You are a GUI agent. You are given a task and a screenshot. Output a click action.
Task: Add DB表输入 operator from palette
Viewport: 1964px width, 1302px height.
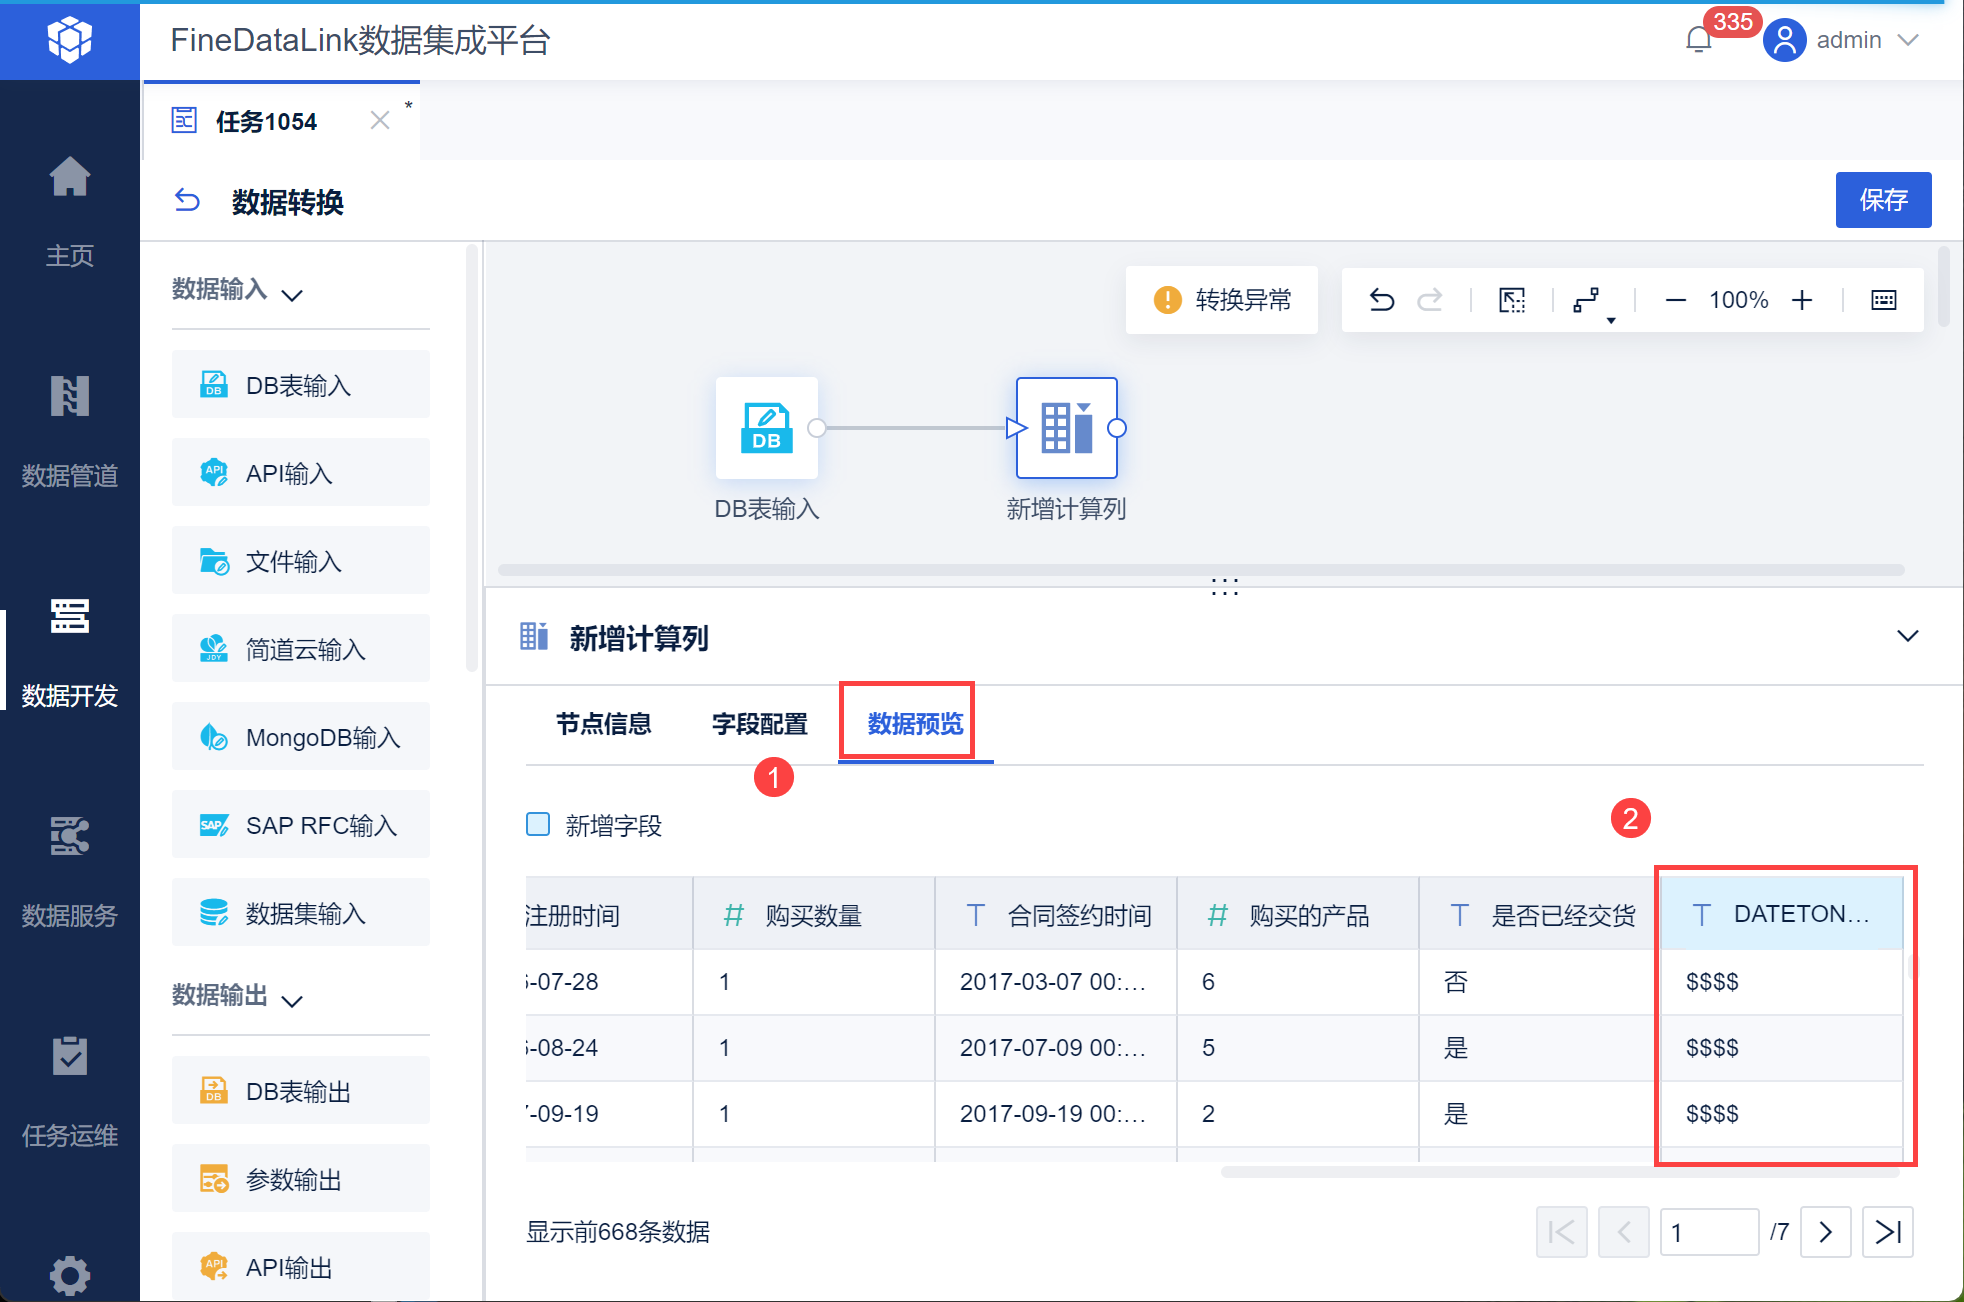point(301,385)
